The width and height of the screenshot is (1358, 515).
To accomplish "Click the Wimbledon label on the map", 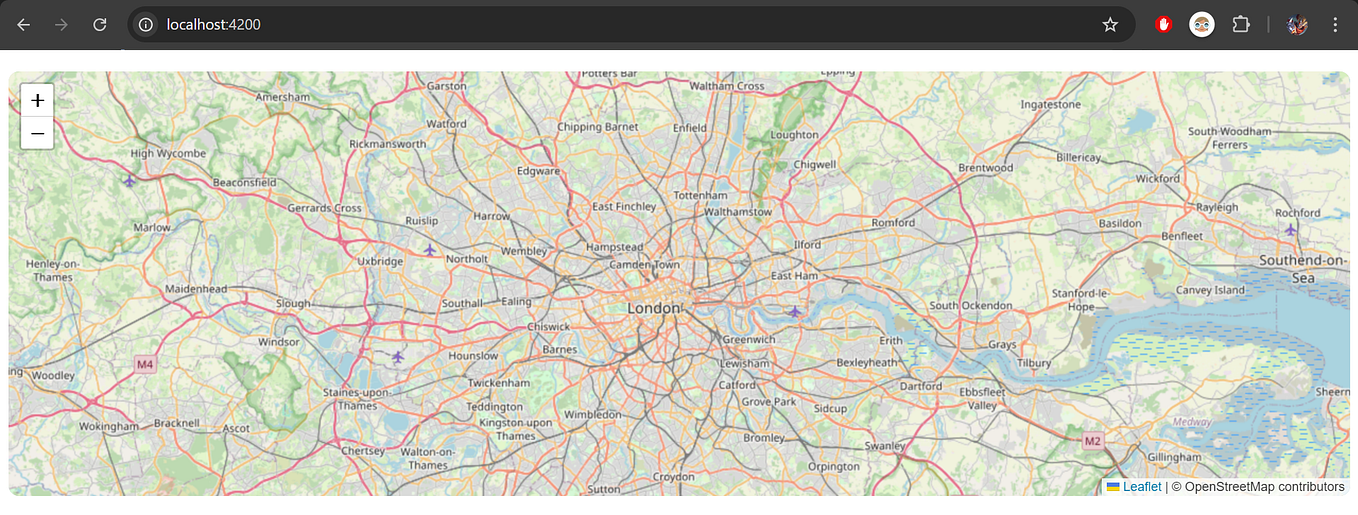I will click(592, 414).
